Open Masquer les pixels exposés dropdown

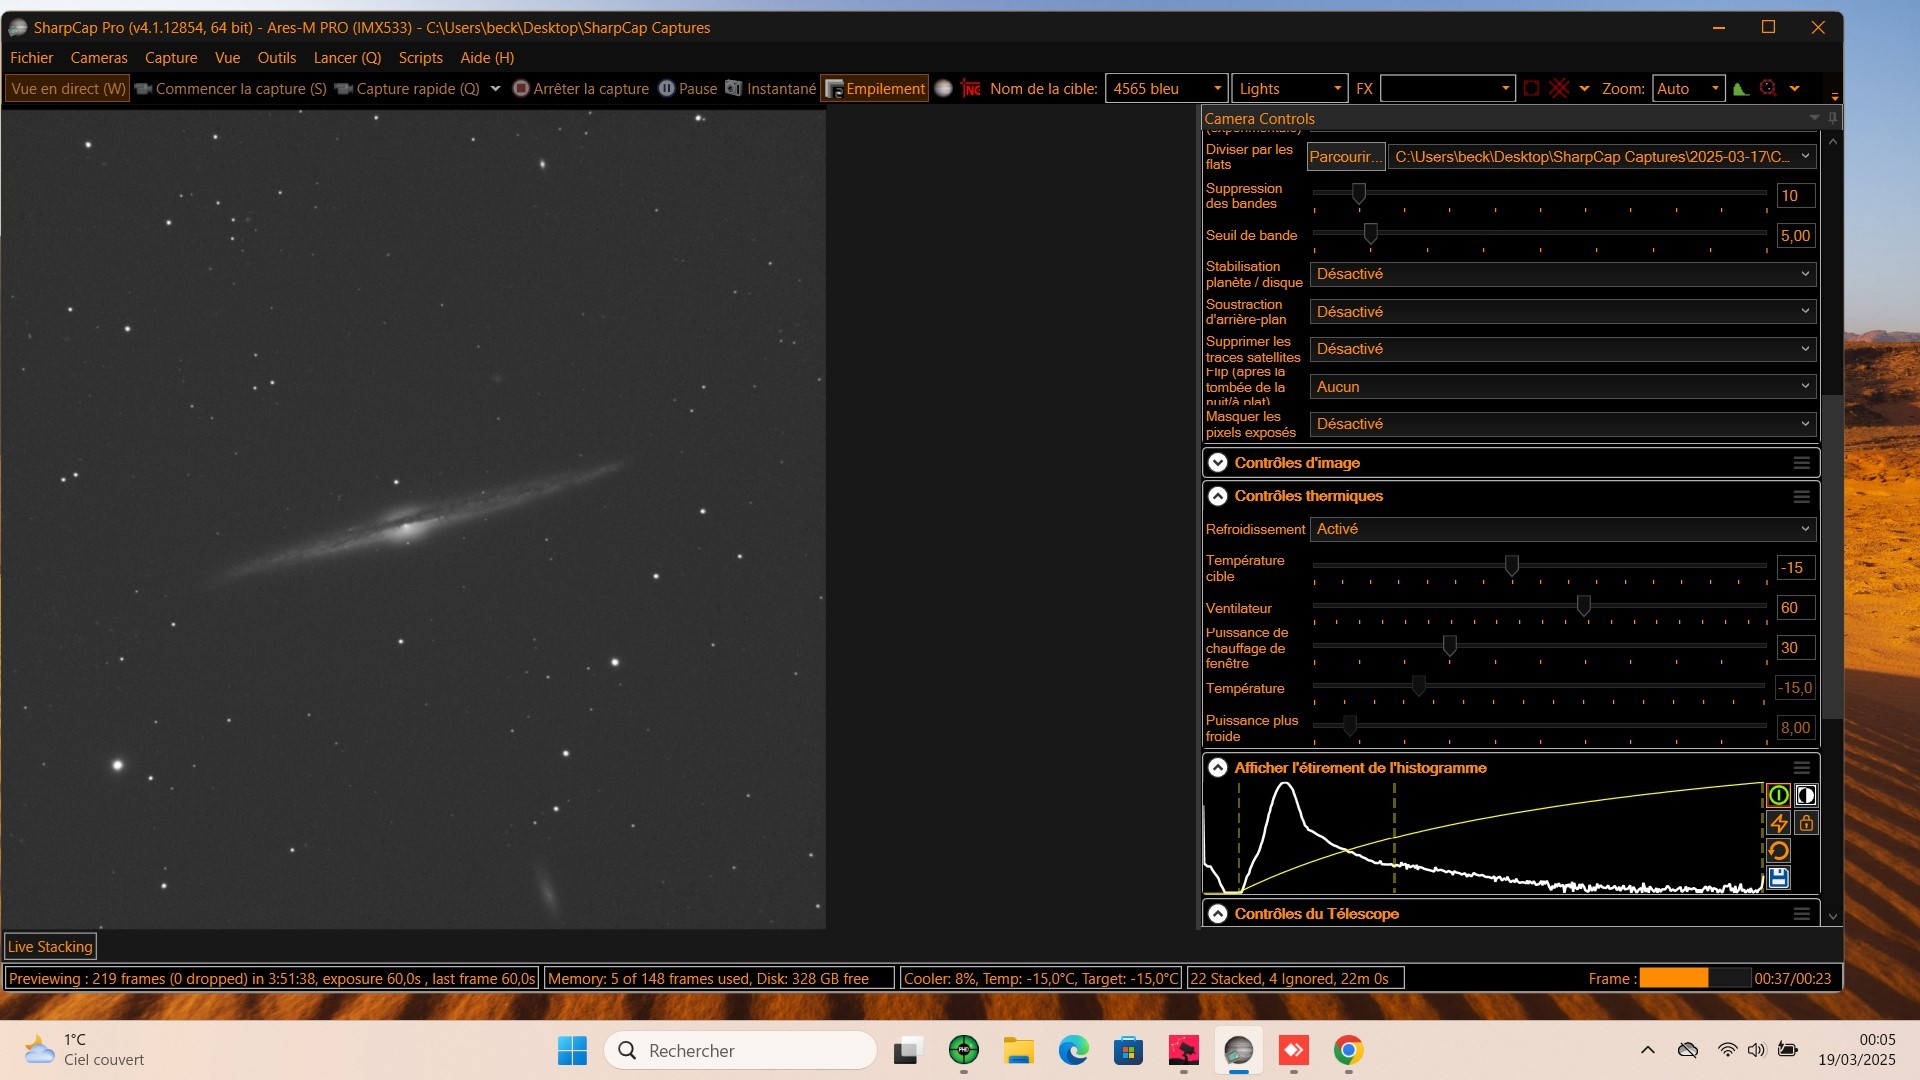1562,423
